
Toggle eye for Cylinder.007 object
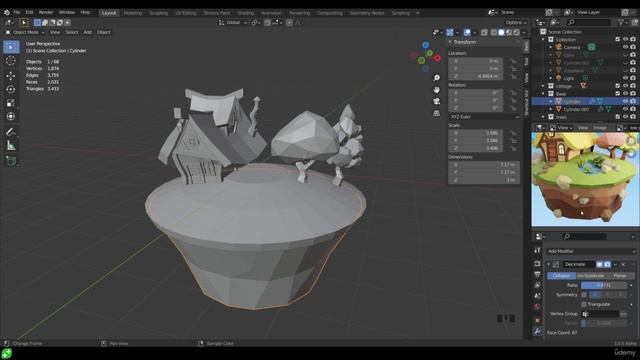625,109
